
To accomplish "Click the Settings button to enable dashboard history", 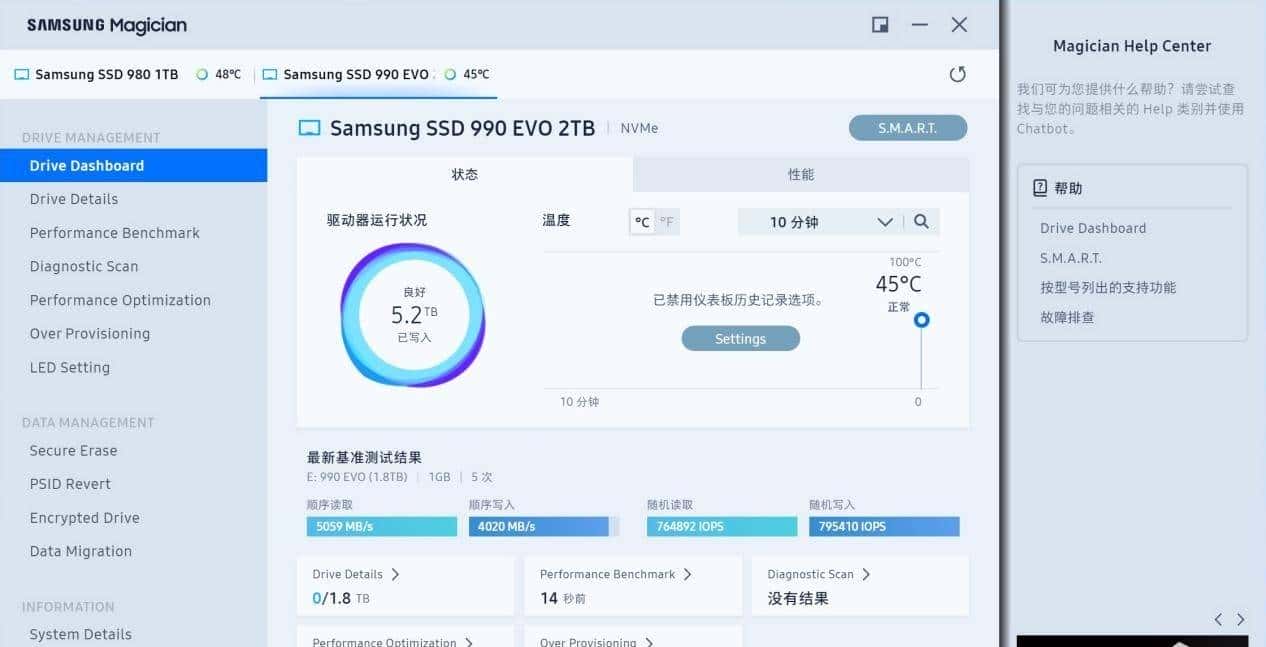I will click(740, 338).
